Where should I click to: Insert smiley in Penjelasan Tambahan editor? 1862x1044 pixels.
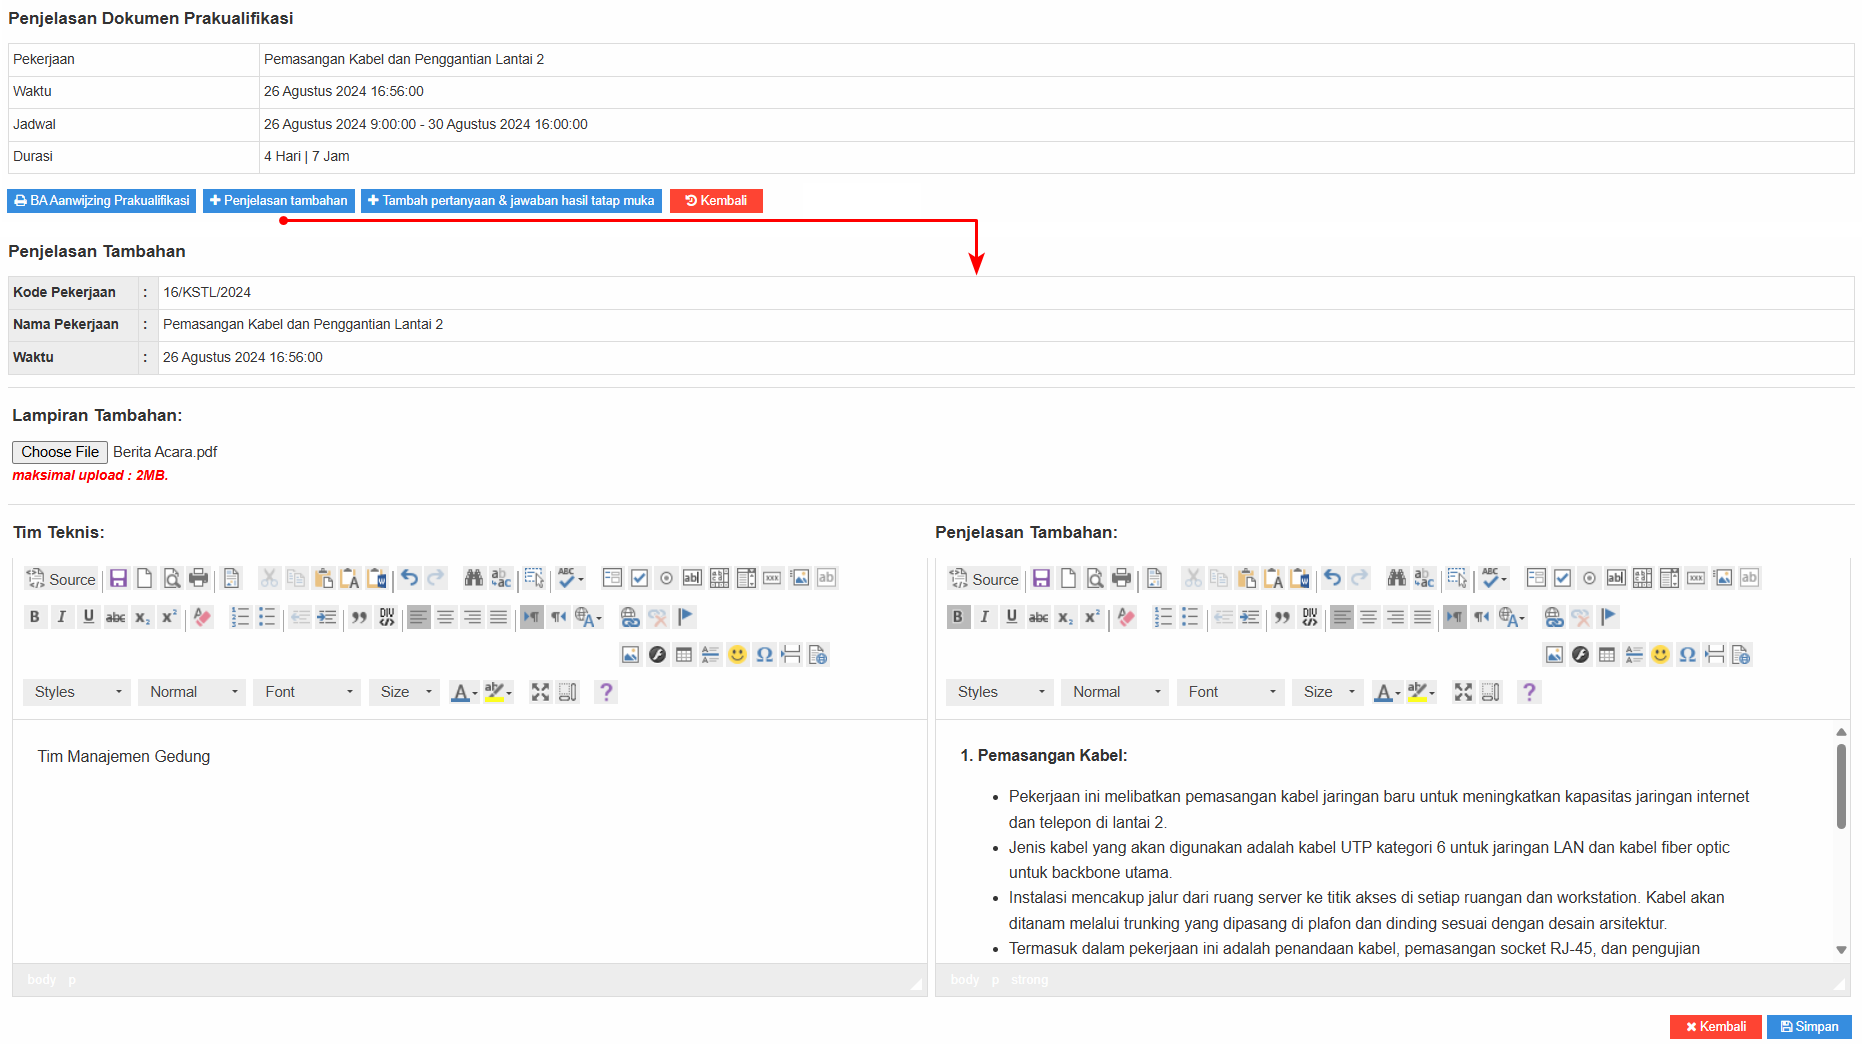tap(1660, 655)
